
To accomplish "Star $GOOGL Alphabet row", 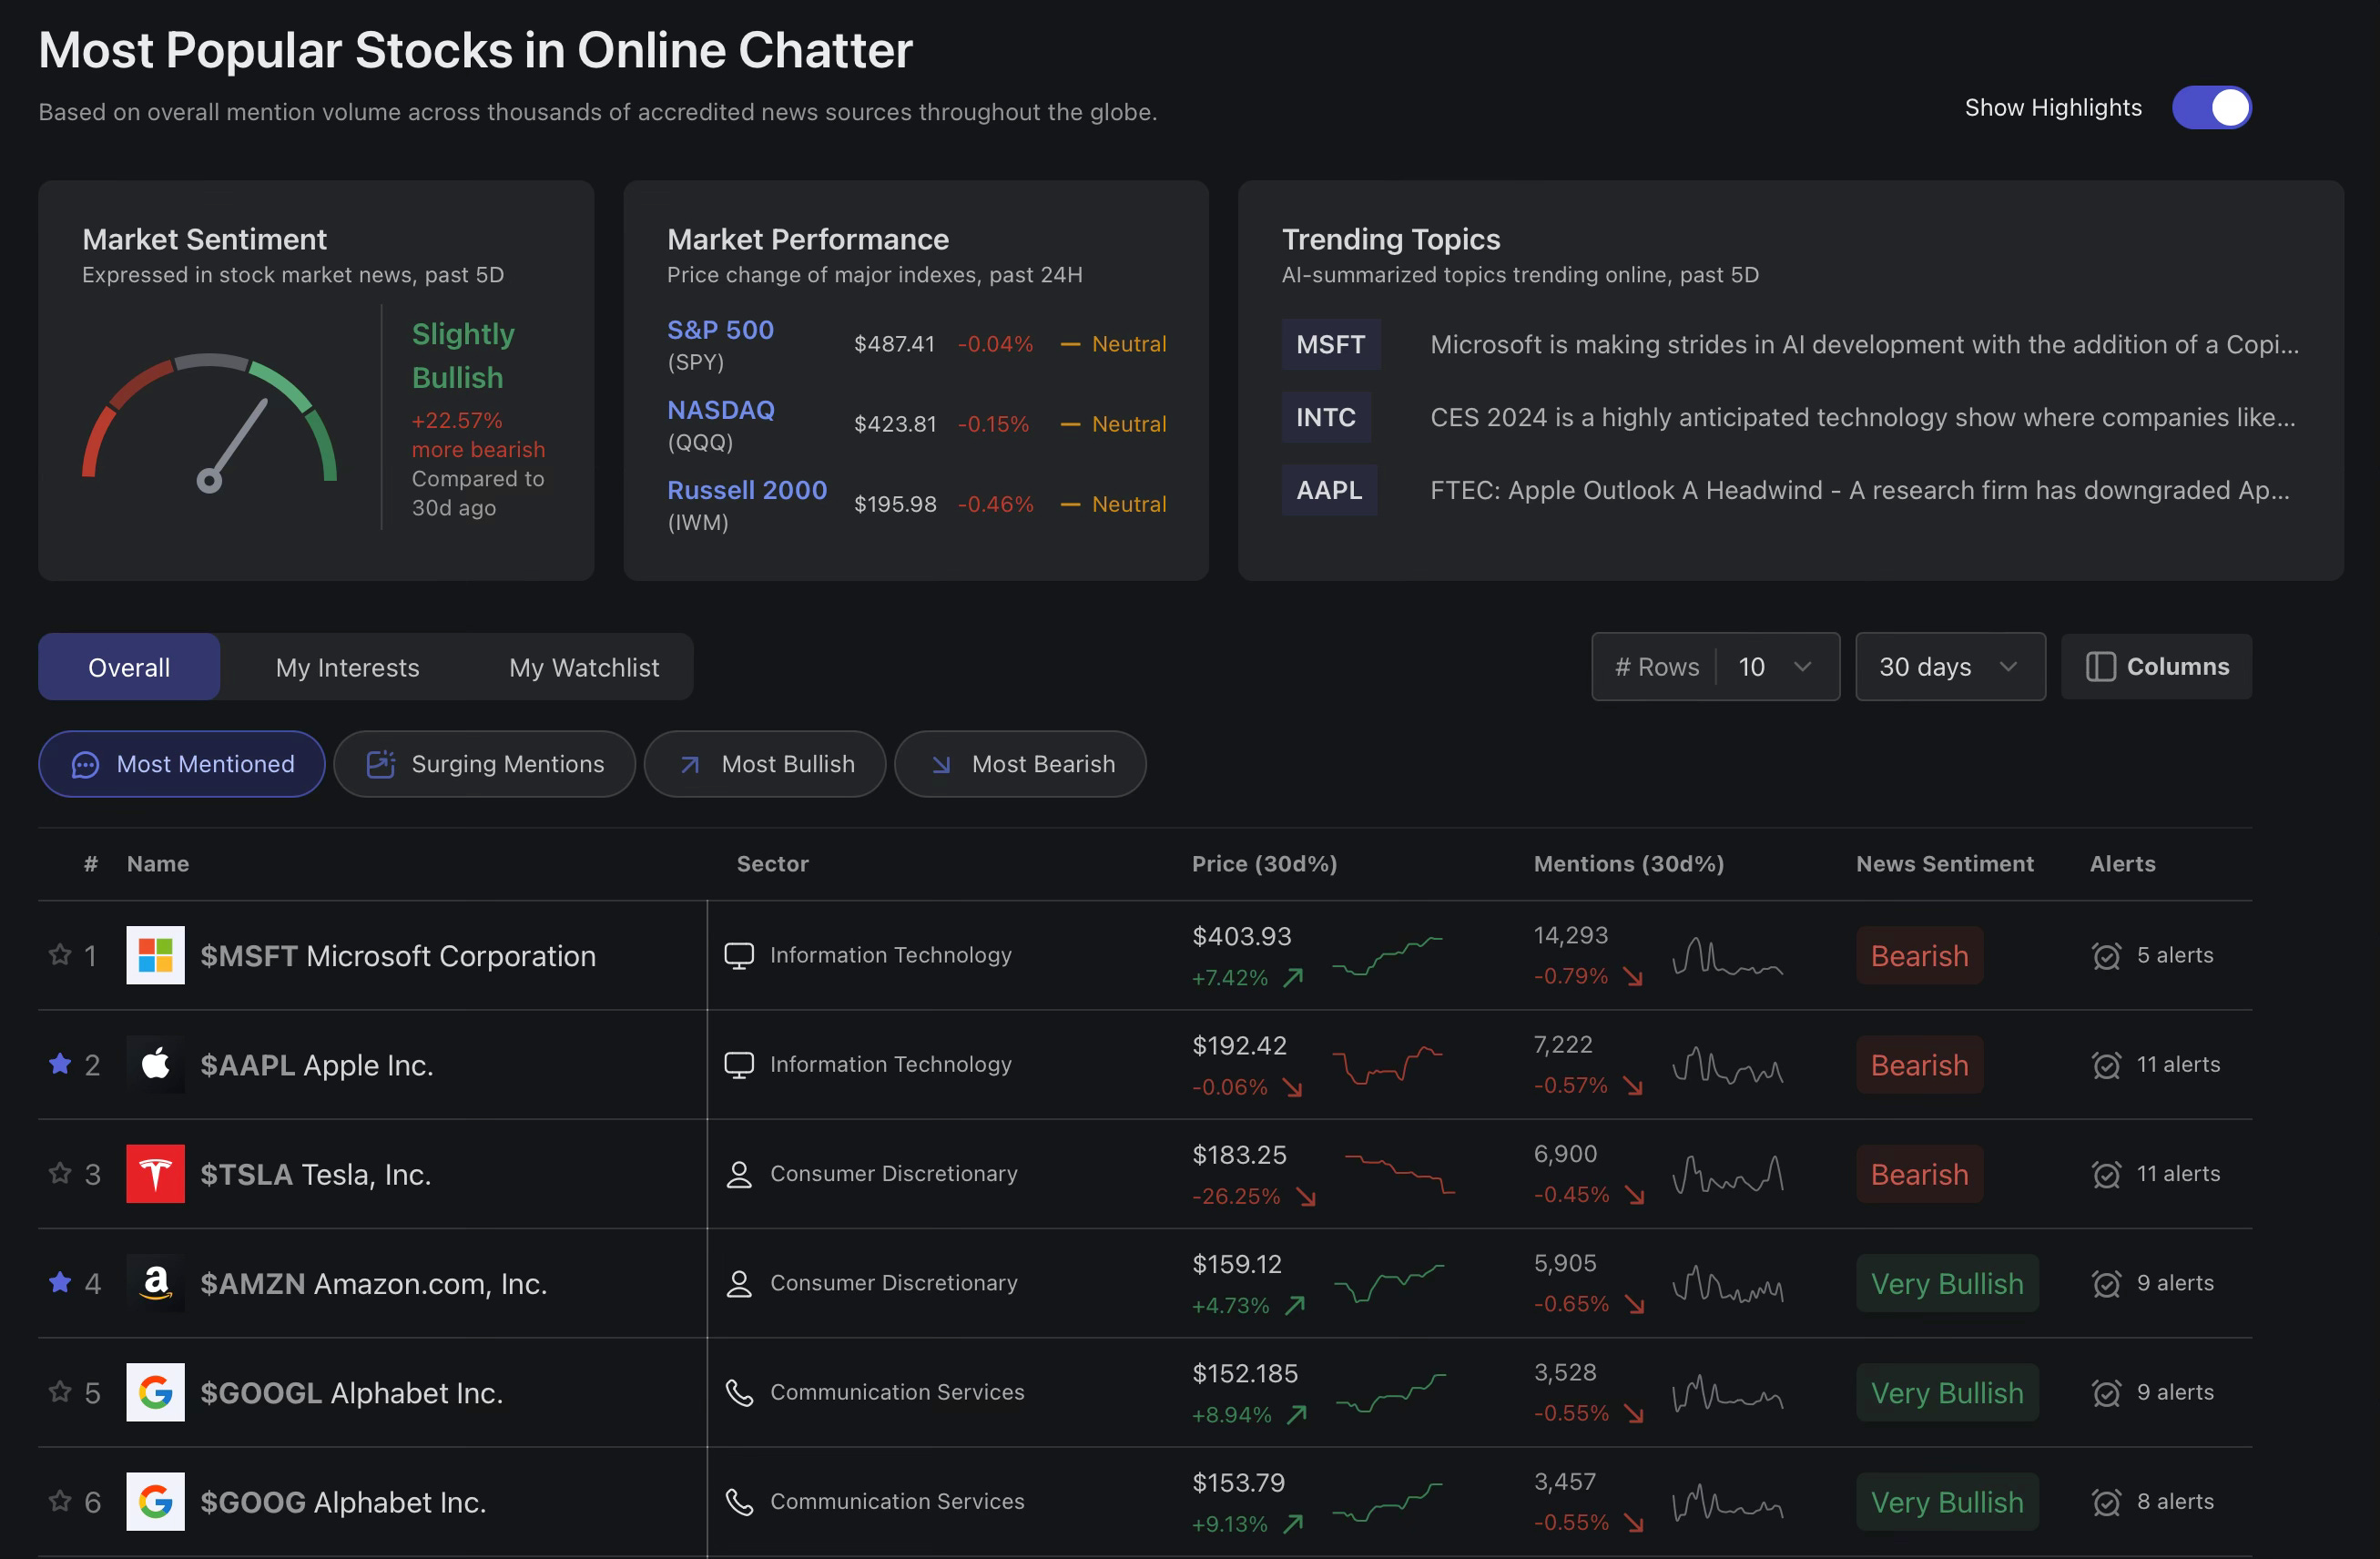I will [x=60, y=1391].
